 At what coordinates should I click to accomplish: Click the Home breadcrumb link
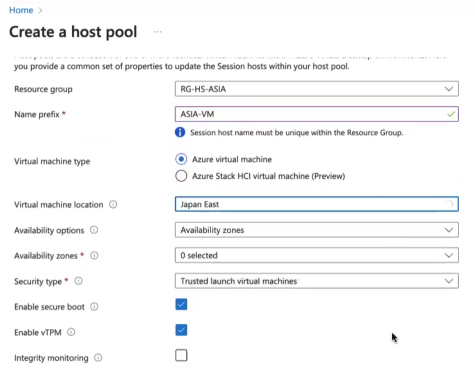pyautogui.click(x=21, y=10)
